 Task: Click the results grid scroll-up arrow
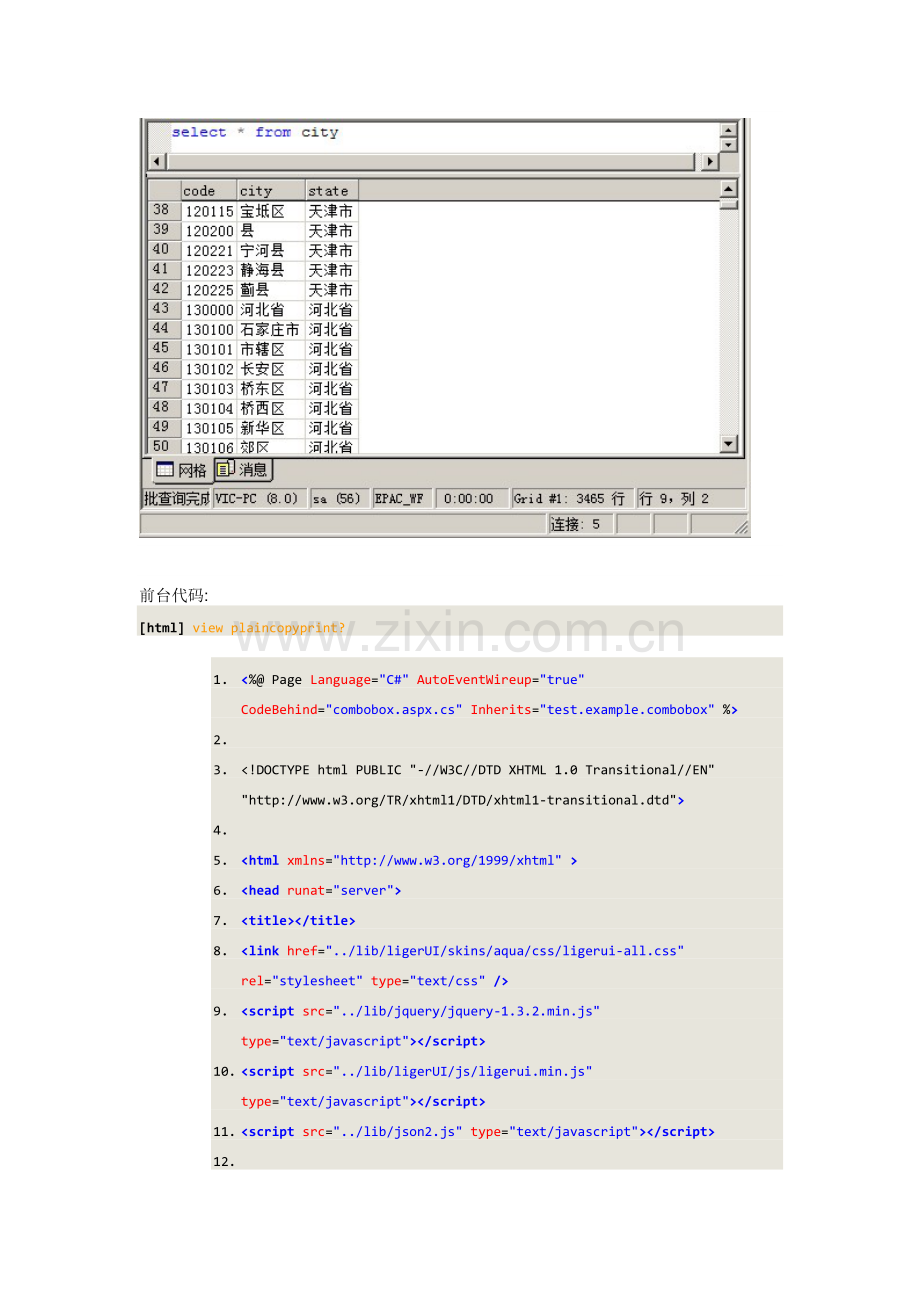coord(729,189)
